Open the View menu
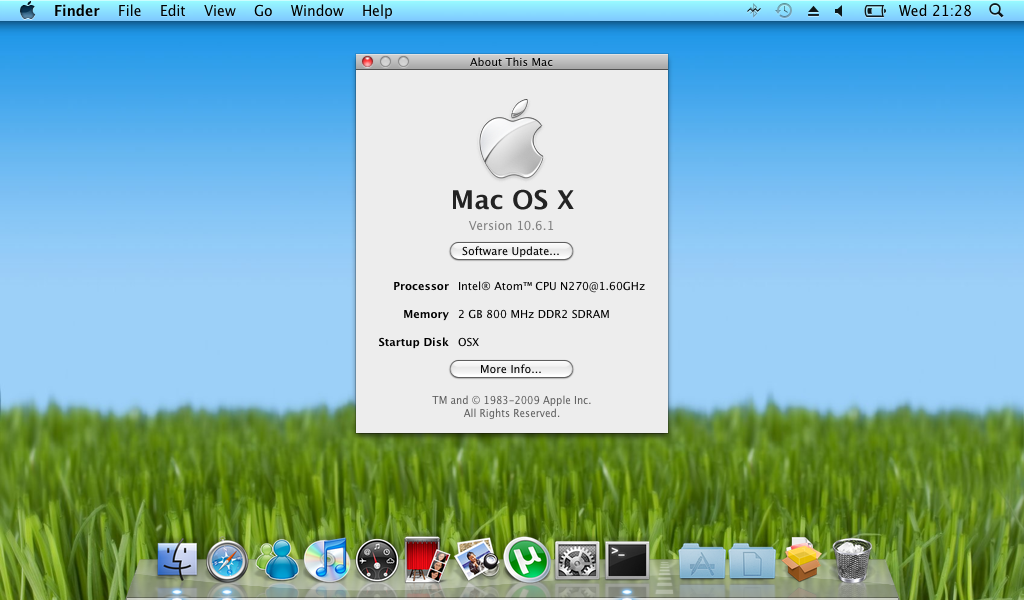1024x600 pixels. [x=219, y=10]
